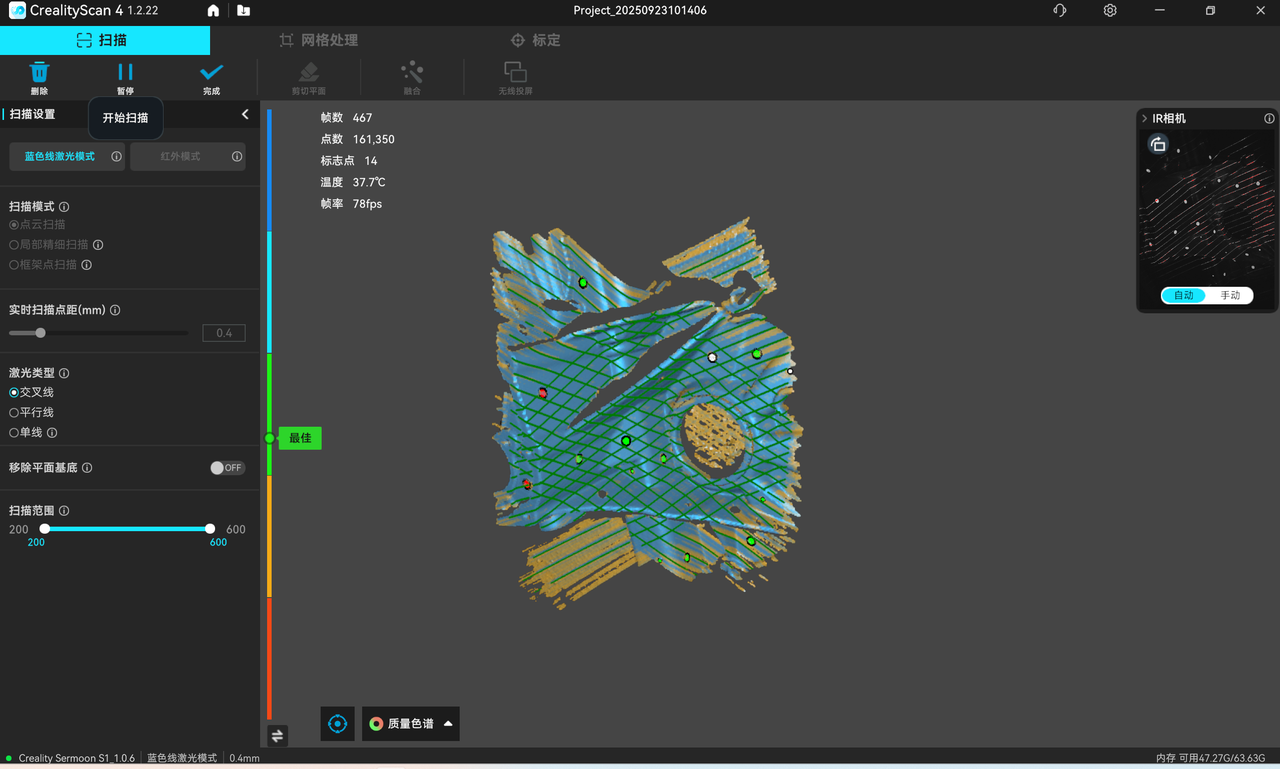Click the manual exposure button
The image size is (1280, 769).
1229,296
